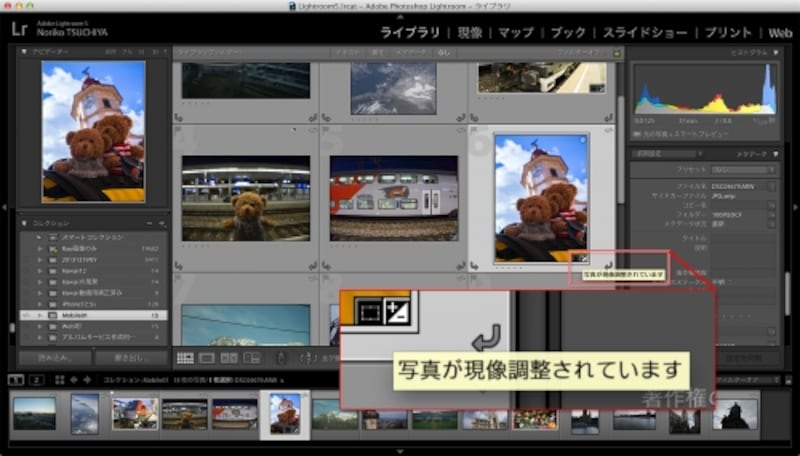
Task: Click the 書き出し export button
Action: pos(131,358)
